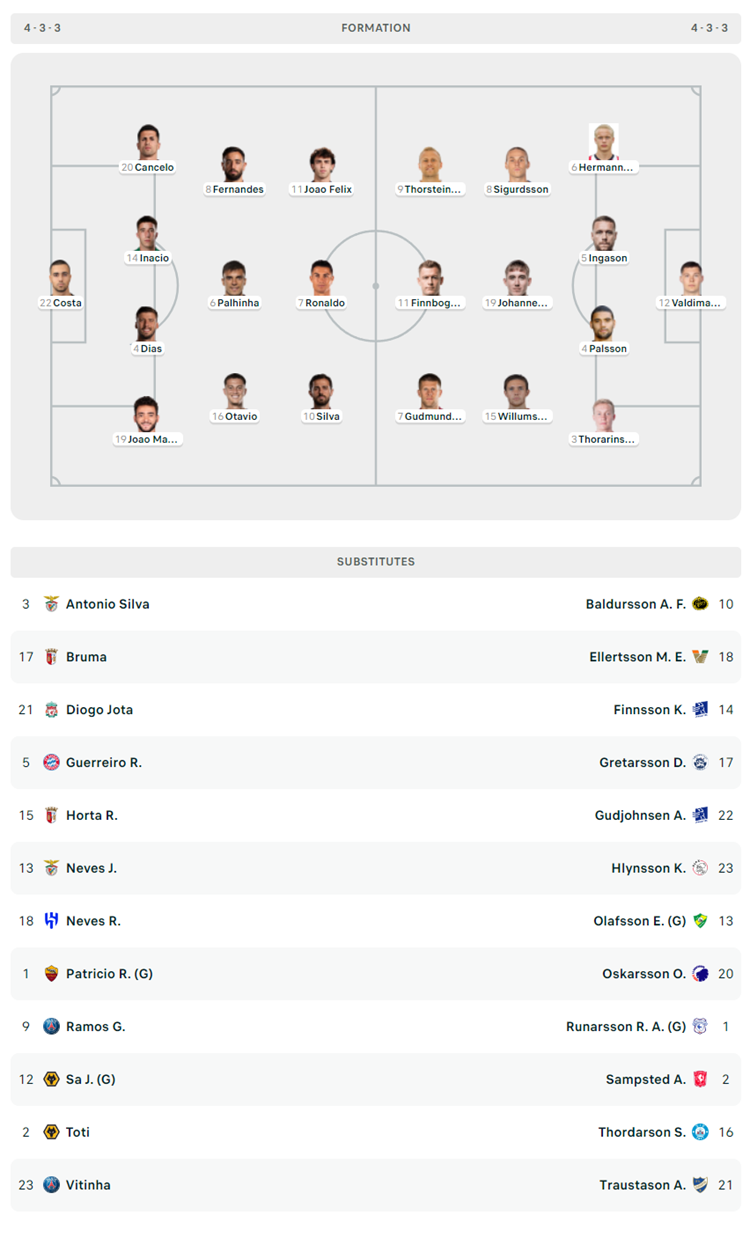Open Ronaldo's player photo on the pitch
Image resolution: width=750 pixels, height=1243 pixels.
[x=320, y=277]
